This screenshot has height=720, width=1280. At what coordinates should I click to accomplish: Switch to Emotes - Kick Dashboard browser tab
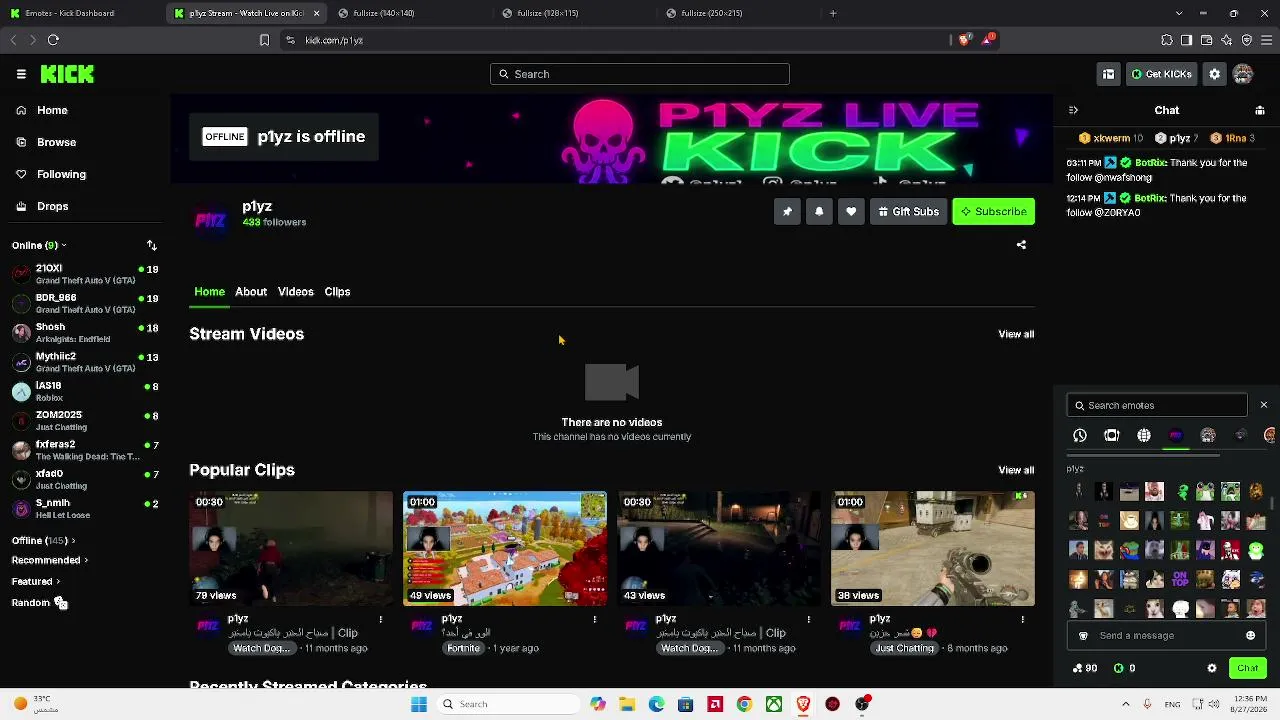tap(81, 13)
